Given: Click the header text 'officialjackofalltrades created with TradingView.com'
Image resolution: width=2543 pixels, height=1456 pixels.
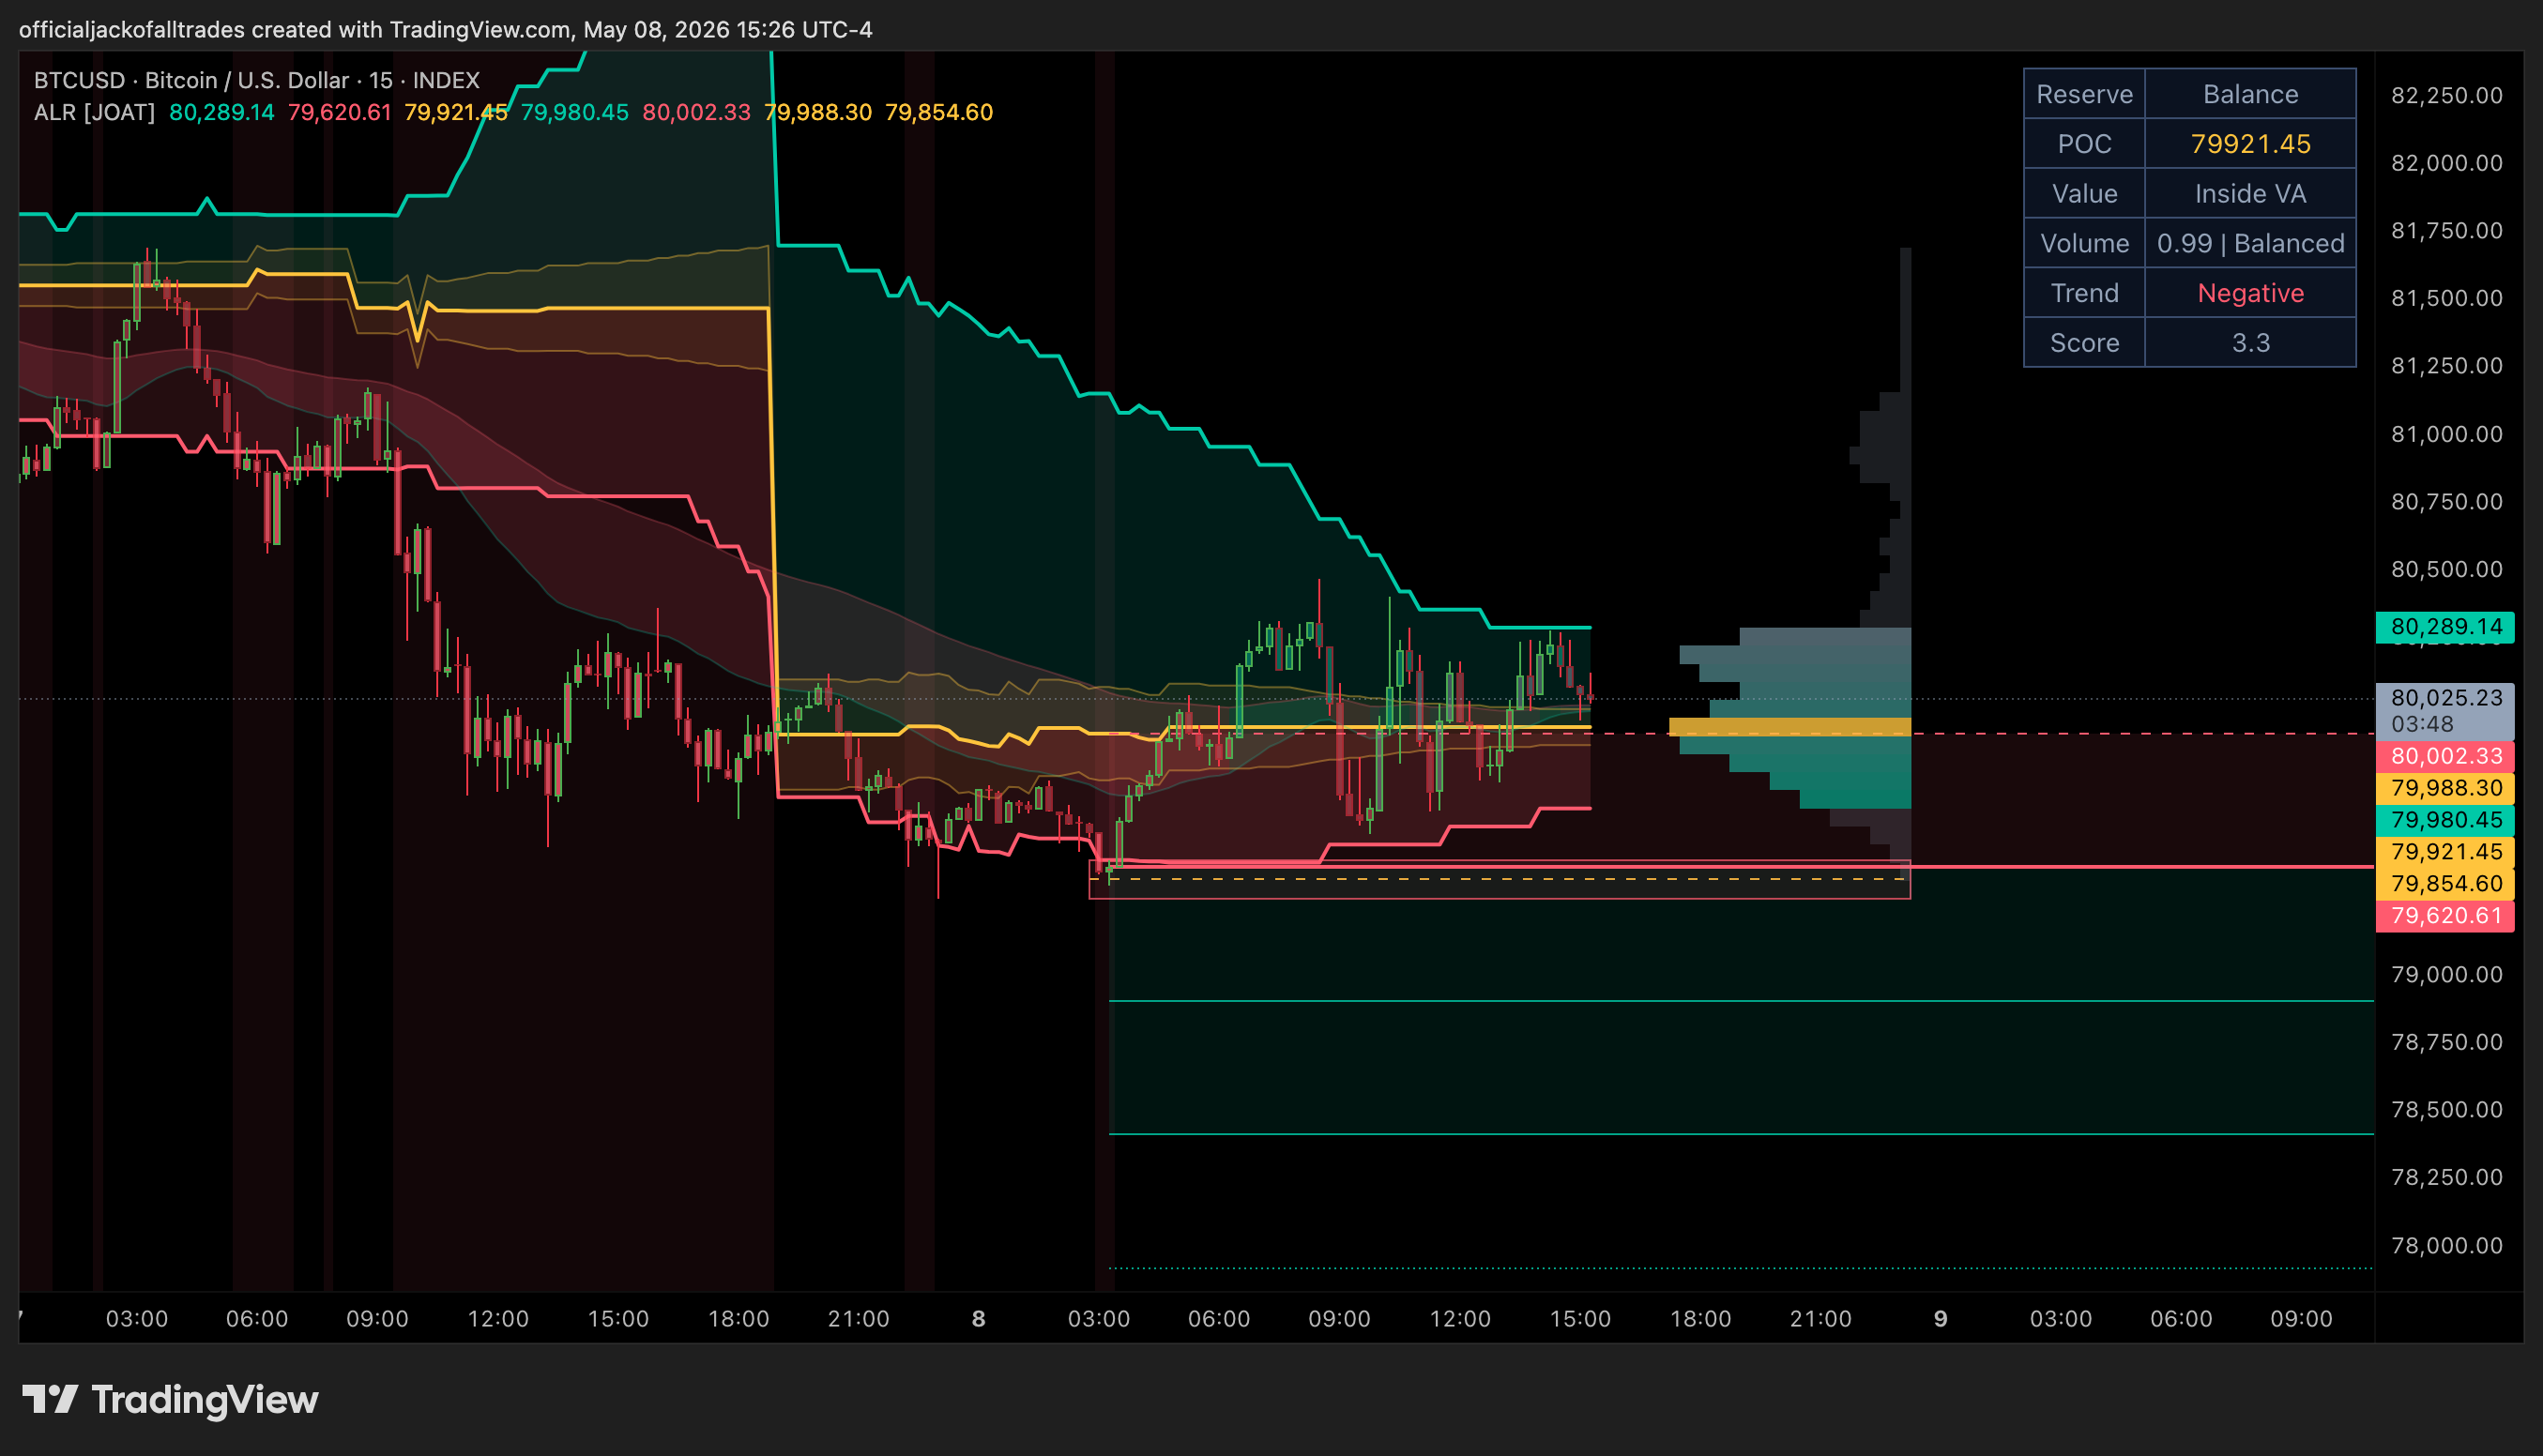Looking at the screenshot, I should coord(295,30).
